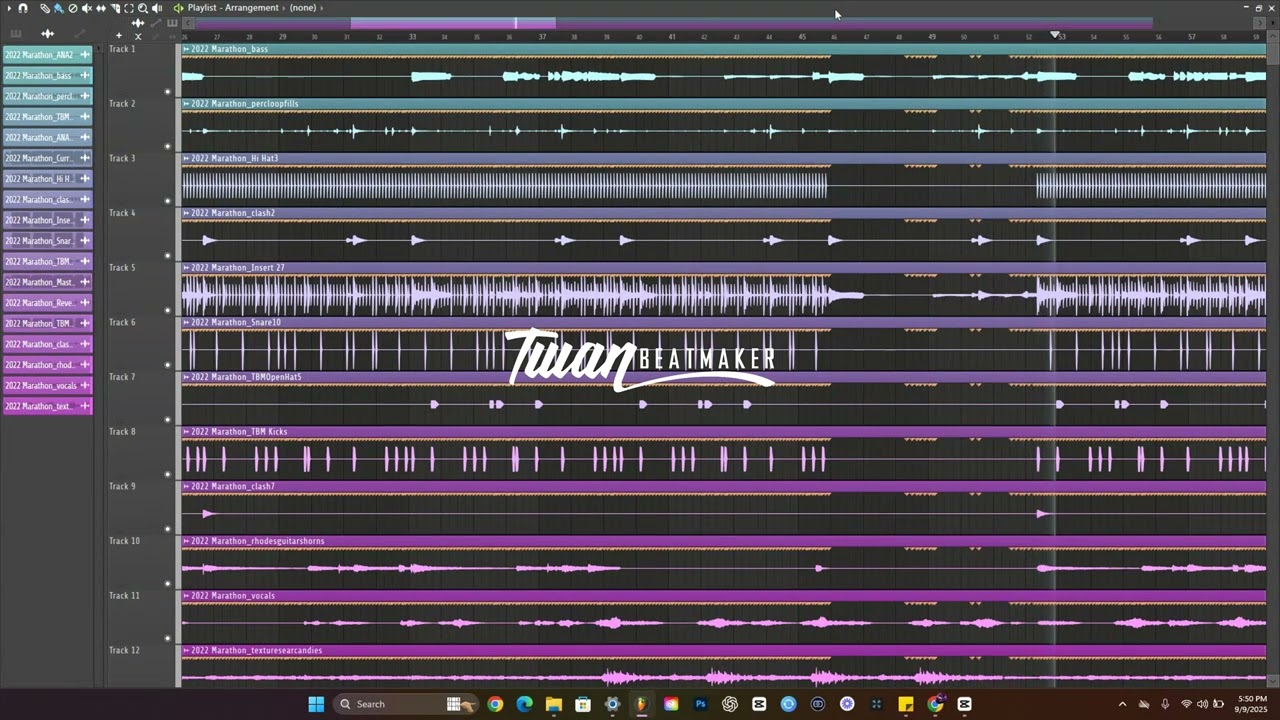Select the Select marquee tool
1280x720 pixels.
pos(129,8)
